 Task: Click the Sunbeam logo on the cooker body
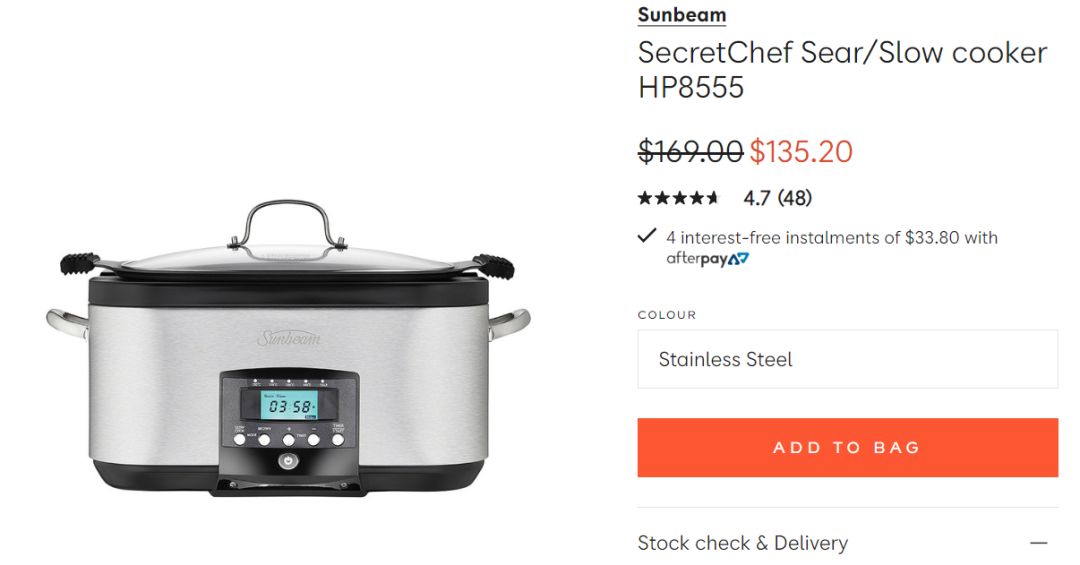tap(289, 338)
